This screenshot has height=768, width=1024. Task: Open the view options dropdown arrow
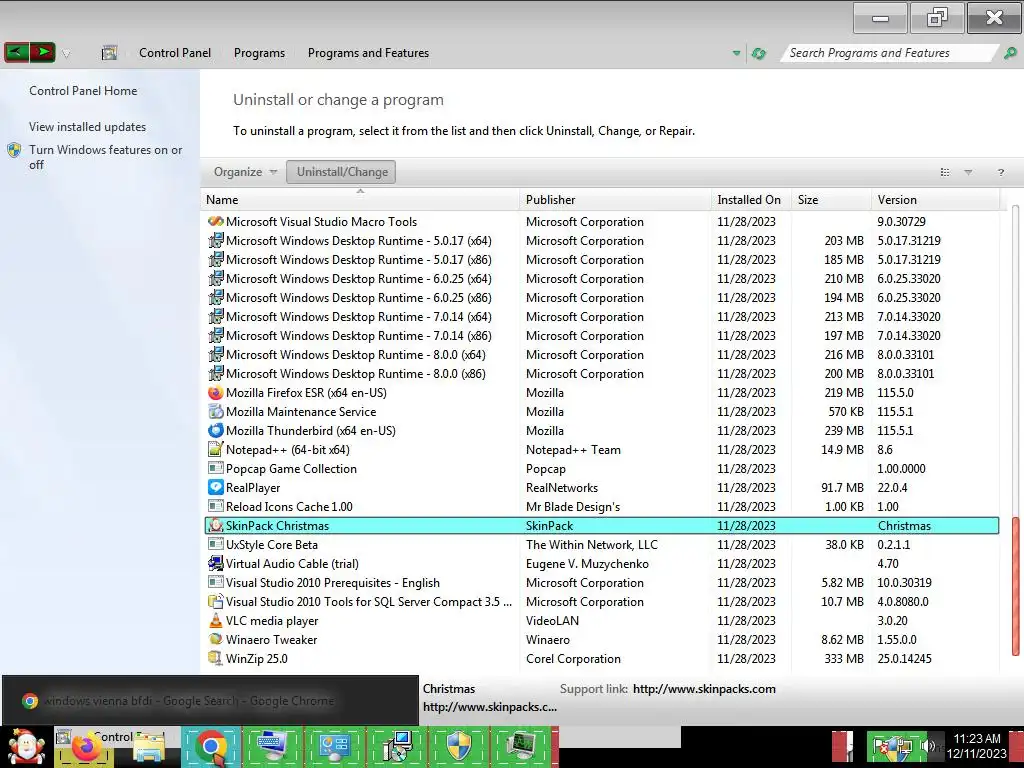968,172
